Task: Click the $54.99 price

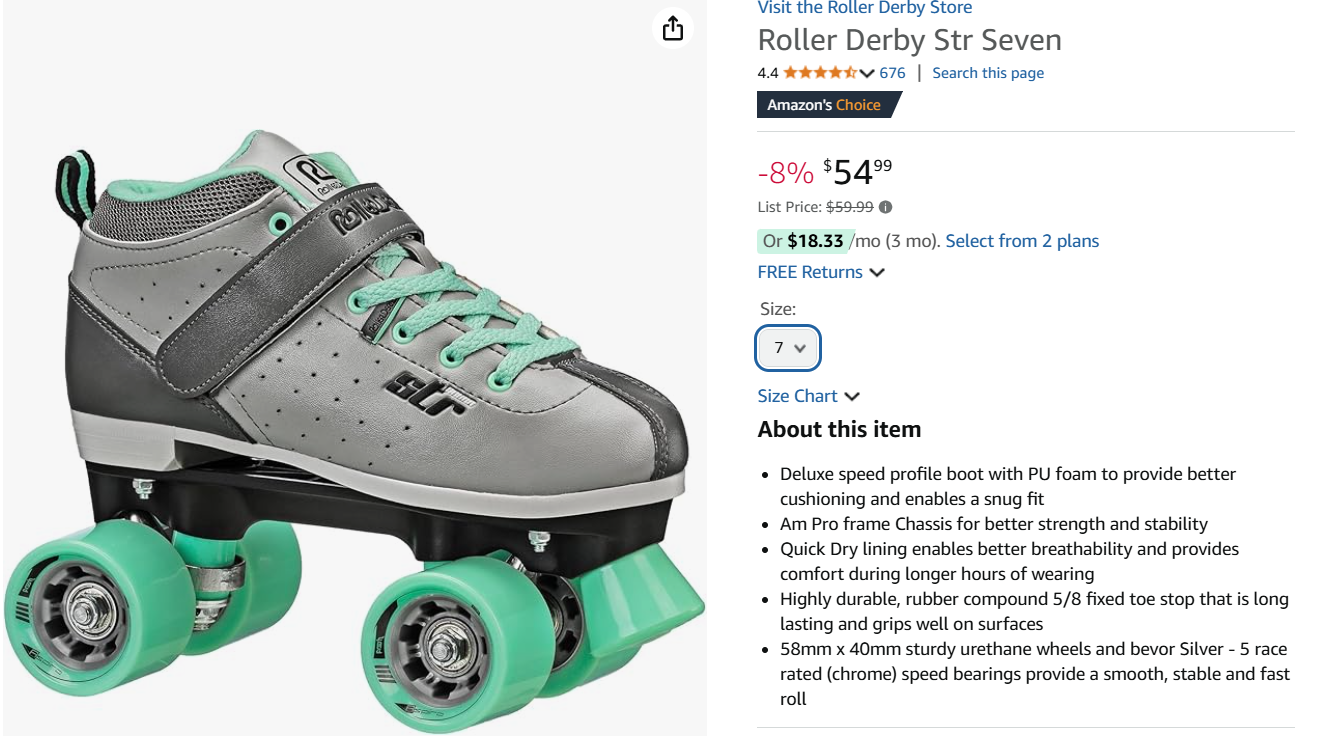Action: coord(858,172)
